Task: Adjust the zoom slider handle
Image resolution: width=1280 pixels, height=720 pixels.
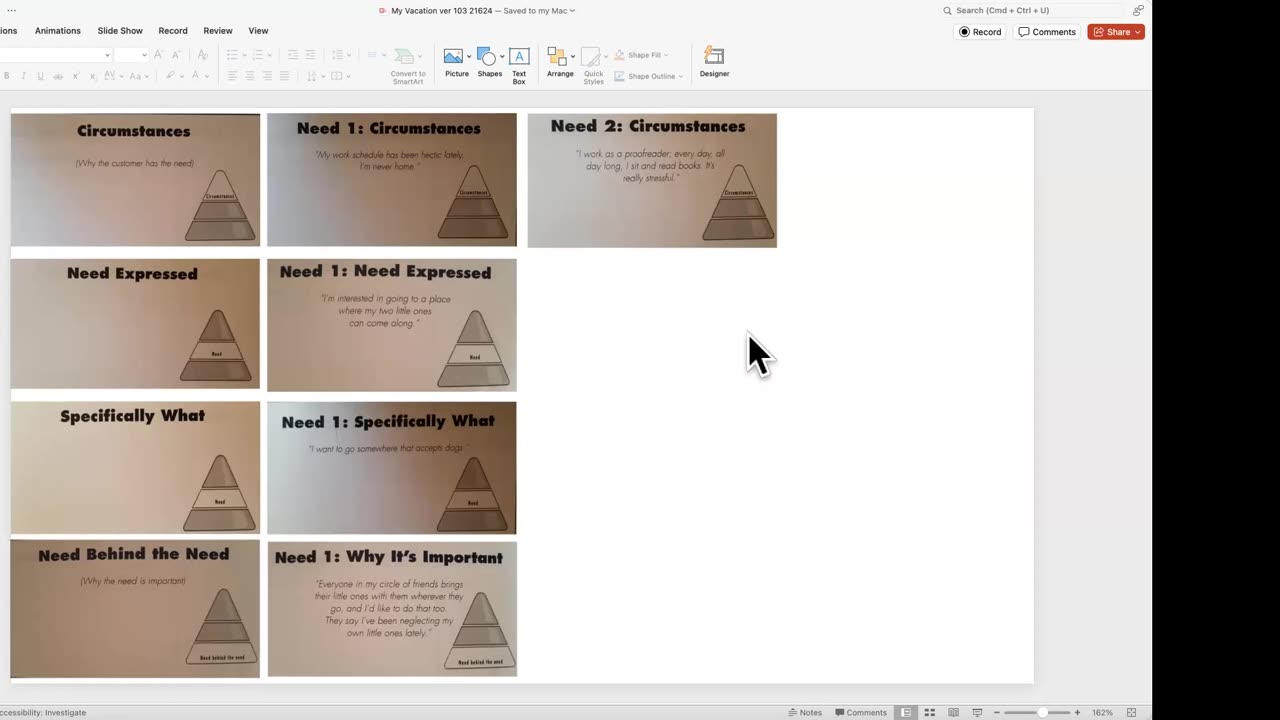Action: [x=1042, y=712]
